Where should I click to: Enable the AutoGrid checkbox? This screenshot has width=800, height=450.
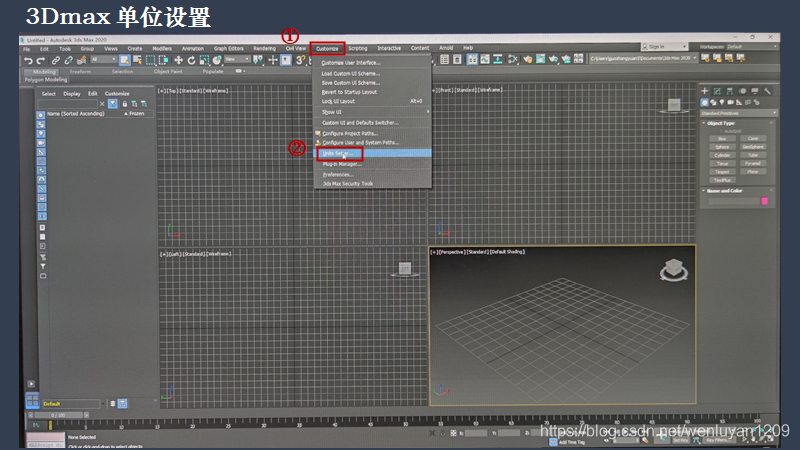pyautogui.click(x=721, y=131)
